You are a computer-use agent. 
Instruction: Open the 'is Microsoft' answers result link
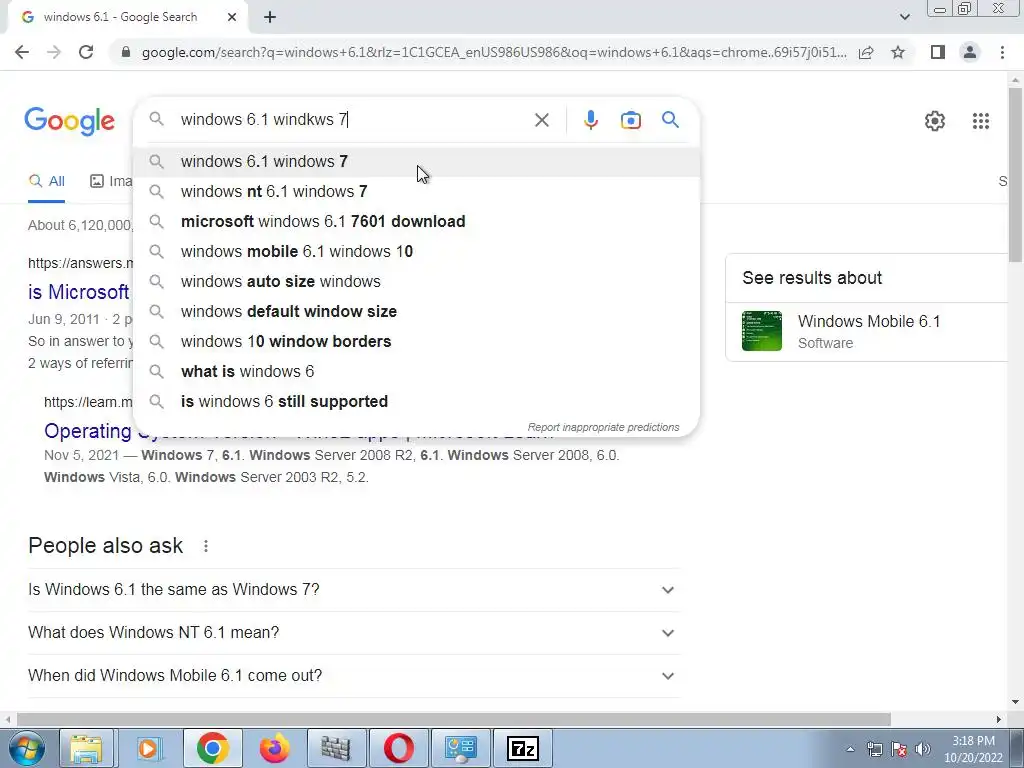click(x=78, y=292)
